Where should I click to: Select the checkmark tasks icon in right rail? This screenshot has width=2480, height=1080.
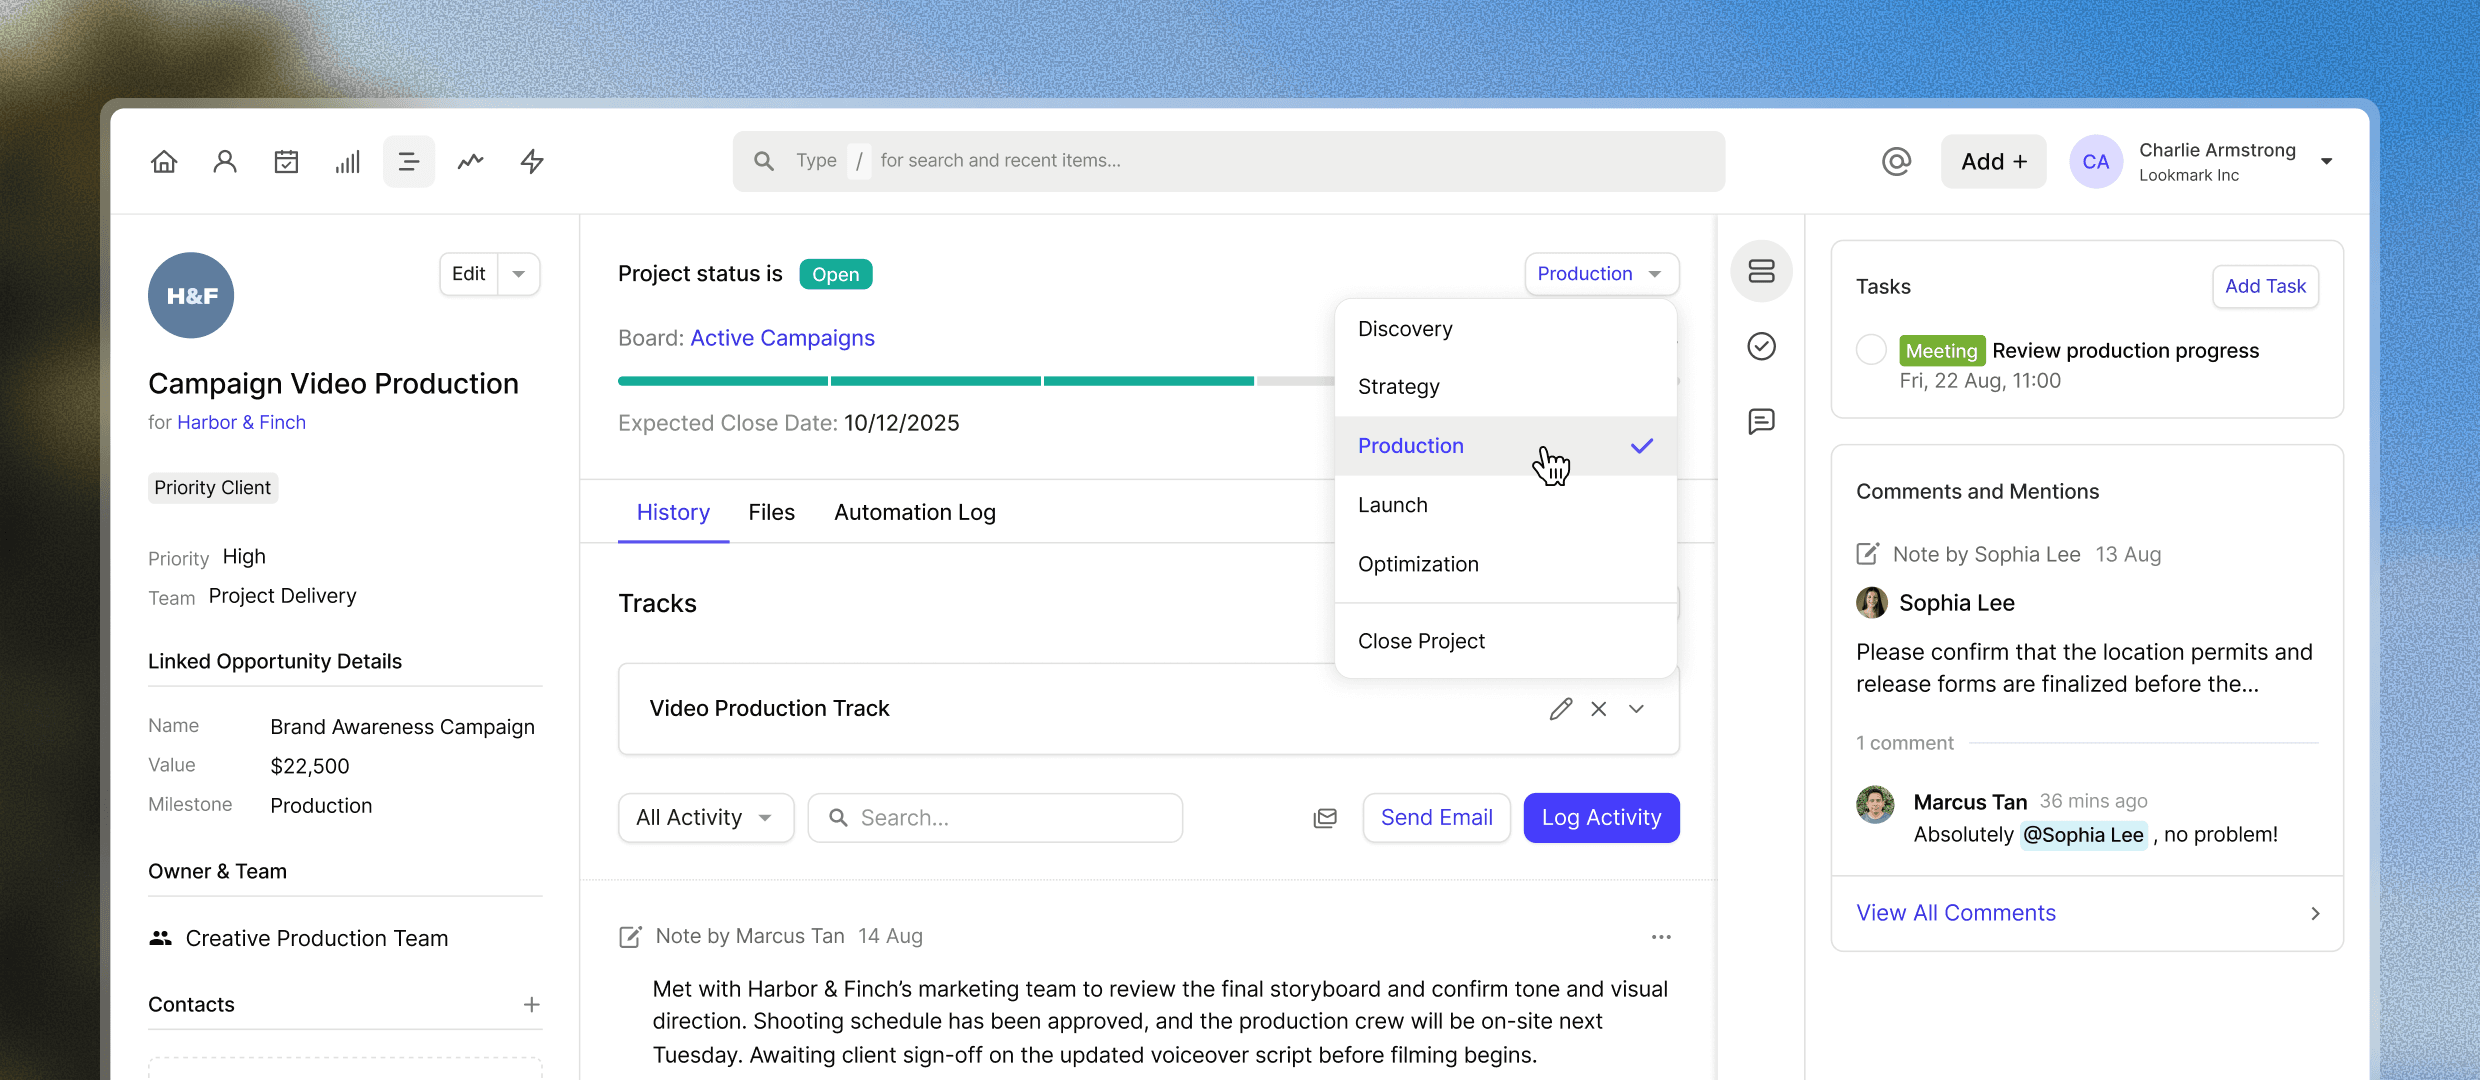pyautogui.click(x=1761, y=346)
